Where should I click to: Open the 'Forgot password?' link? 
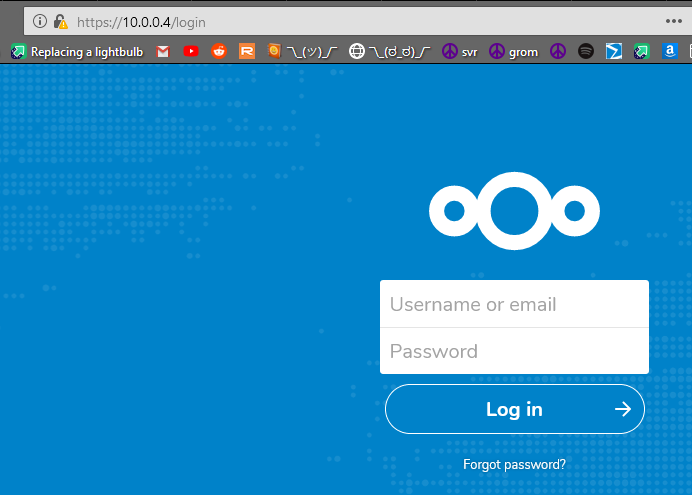(514, 465)
